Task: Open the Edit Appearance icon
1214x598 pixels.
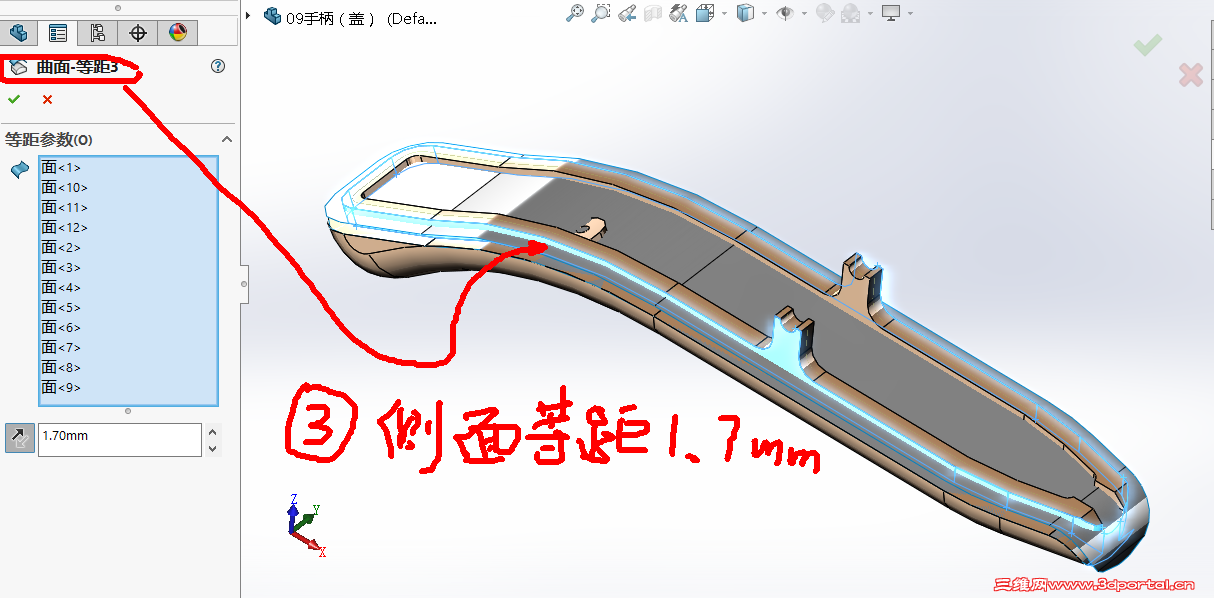Action: (822, 13)
